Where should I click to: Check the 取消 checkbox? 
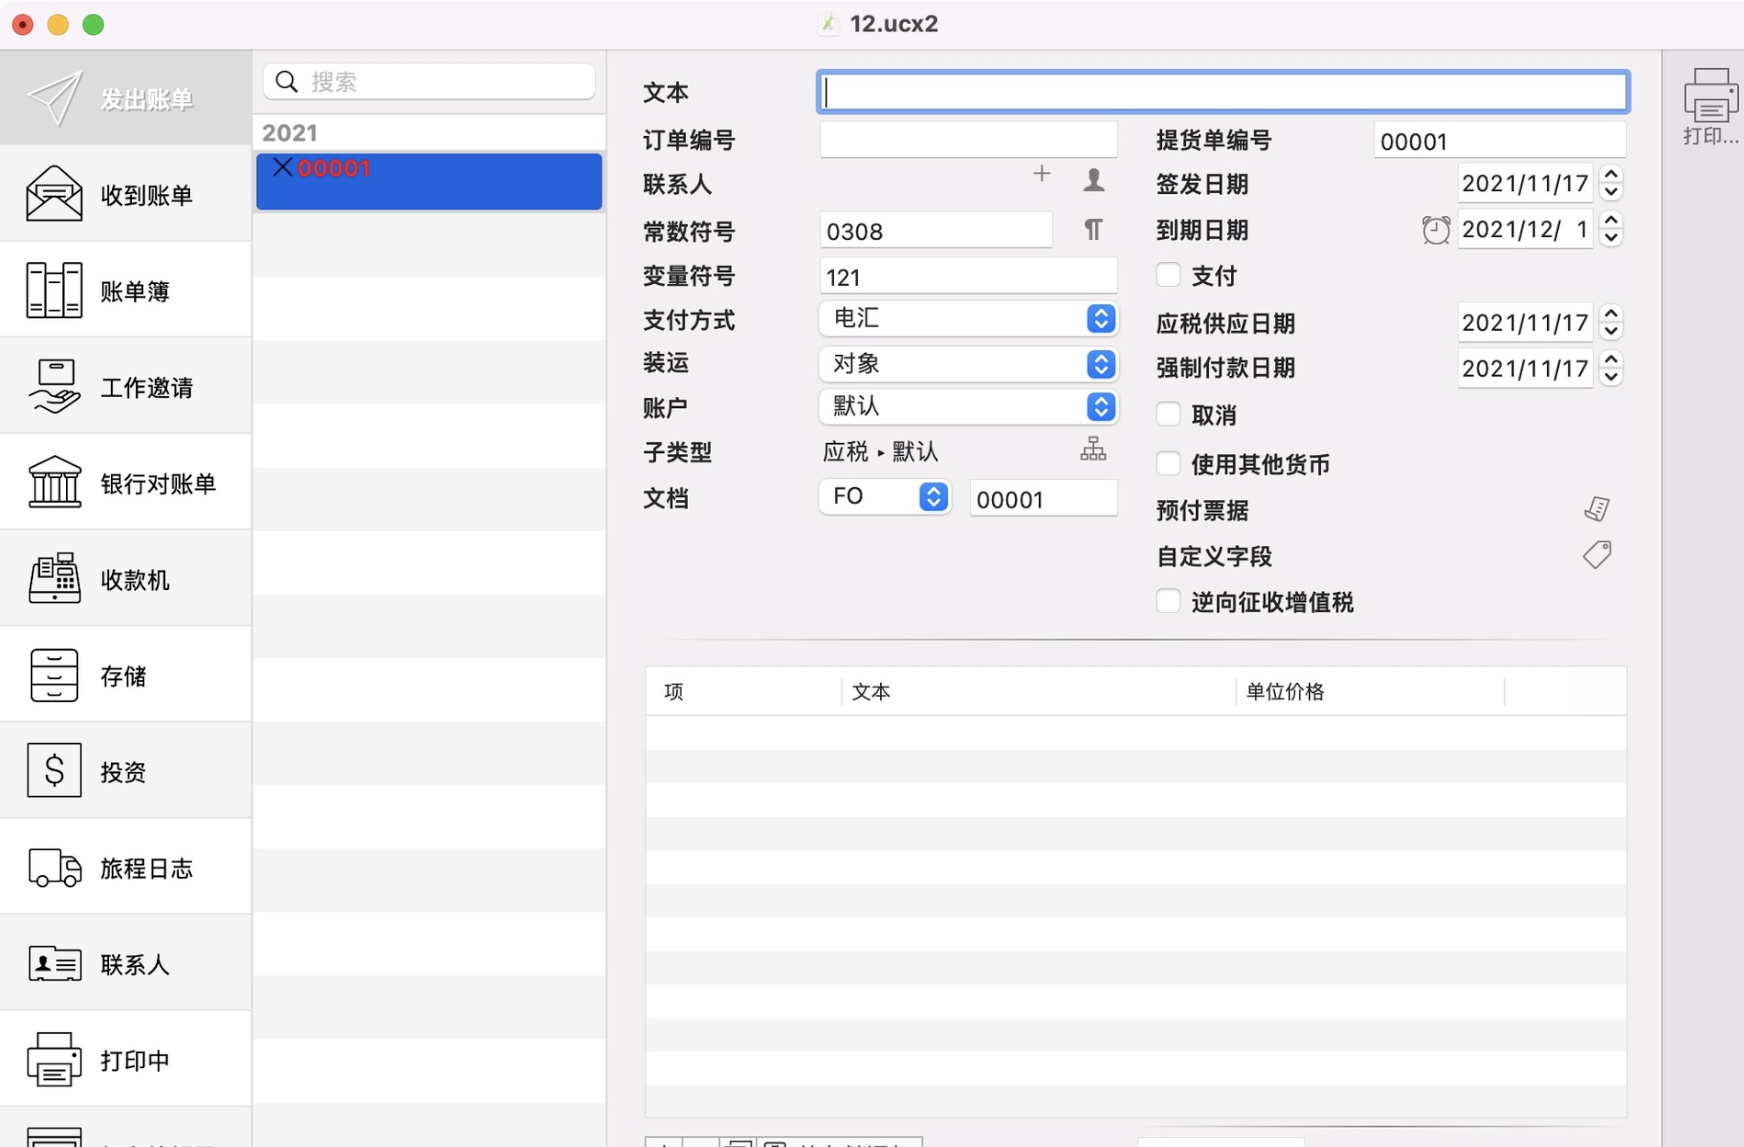pyautogui.click(x=1167, y=414)
